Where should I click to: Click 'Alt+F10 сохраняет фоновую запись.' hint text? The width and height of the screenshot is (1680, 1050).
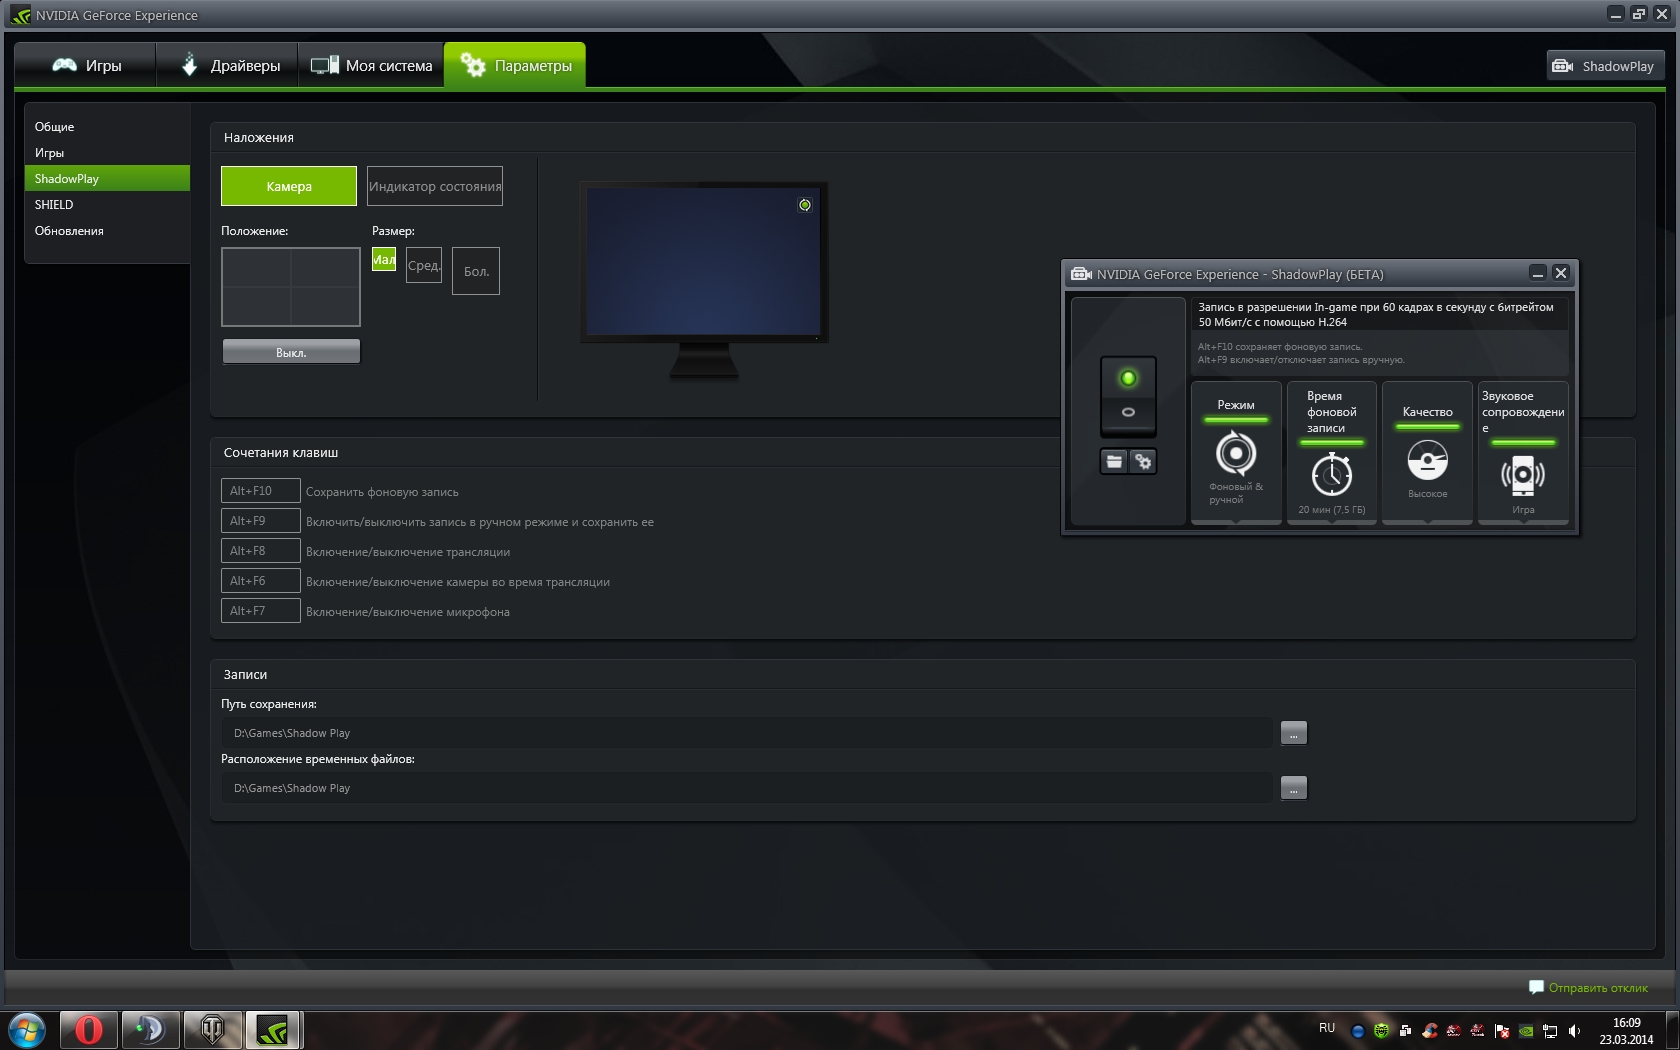[x=1280, y=347]
